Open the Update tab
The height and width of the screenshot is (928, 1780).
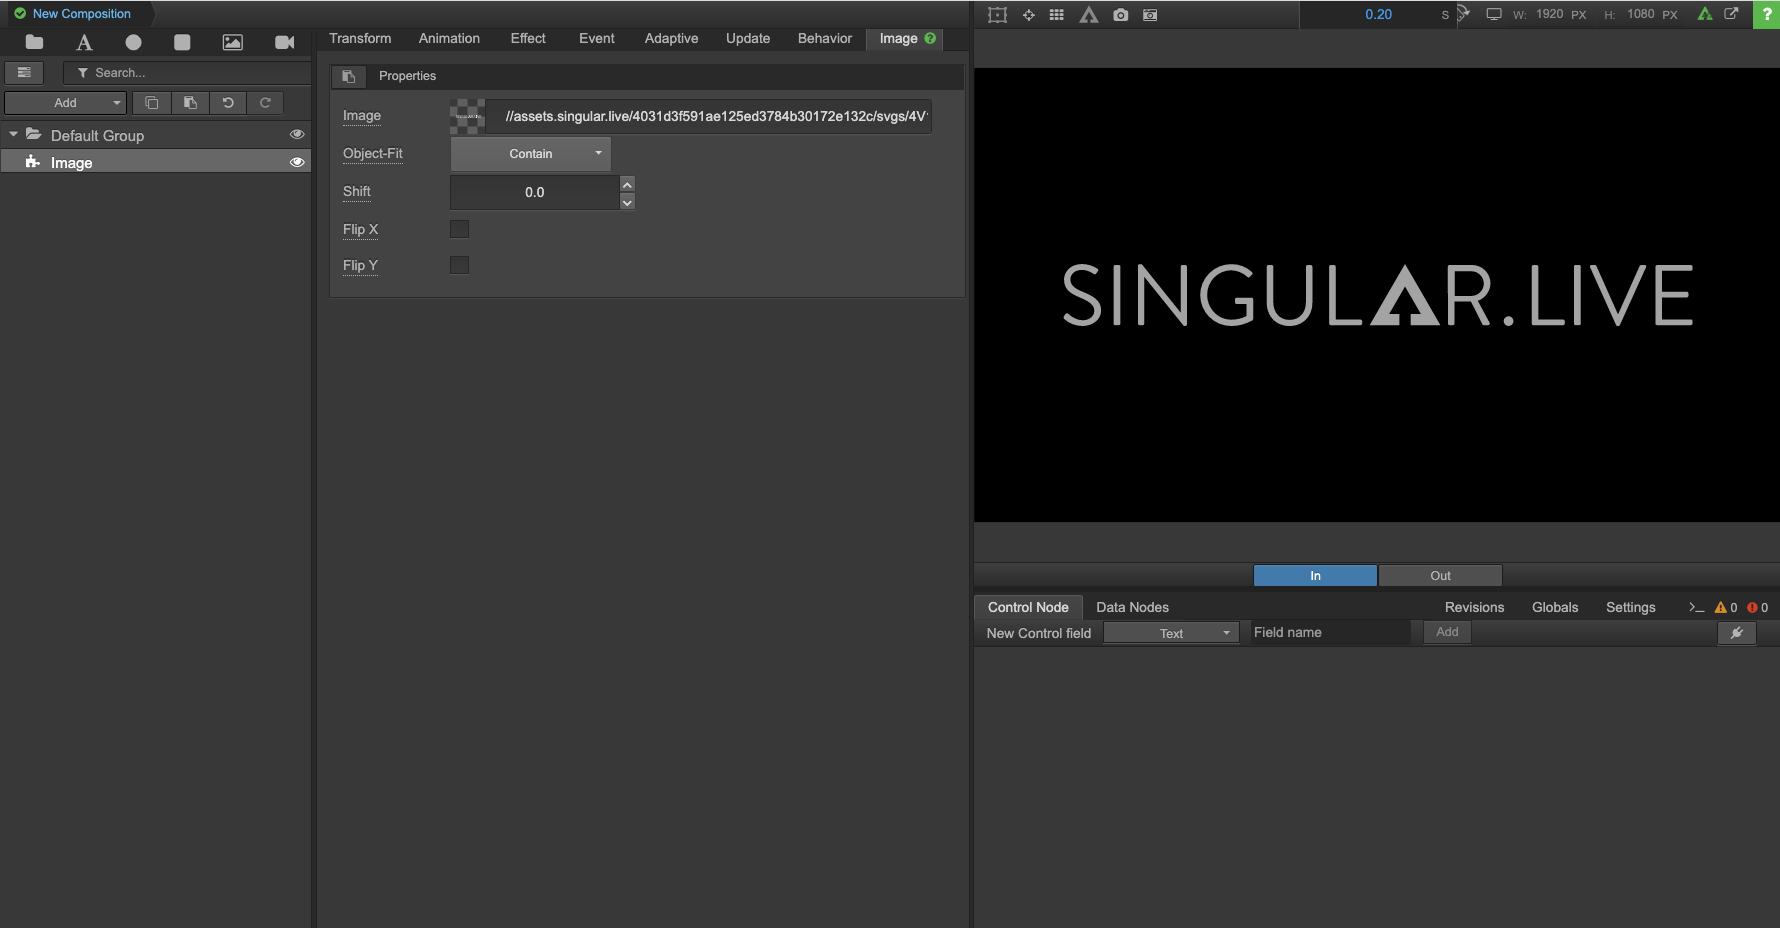(x=748, y=39)
